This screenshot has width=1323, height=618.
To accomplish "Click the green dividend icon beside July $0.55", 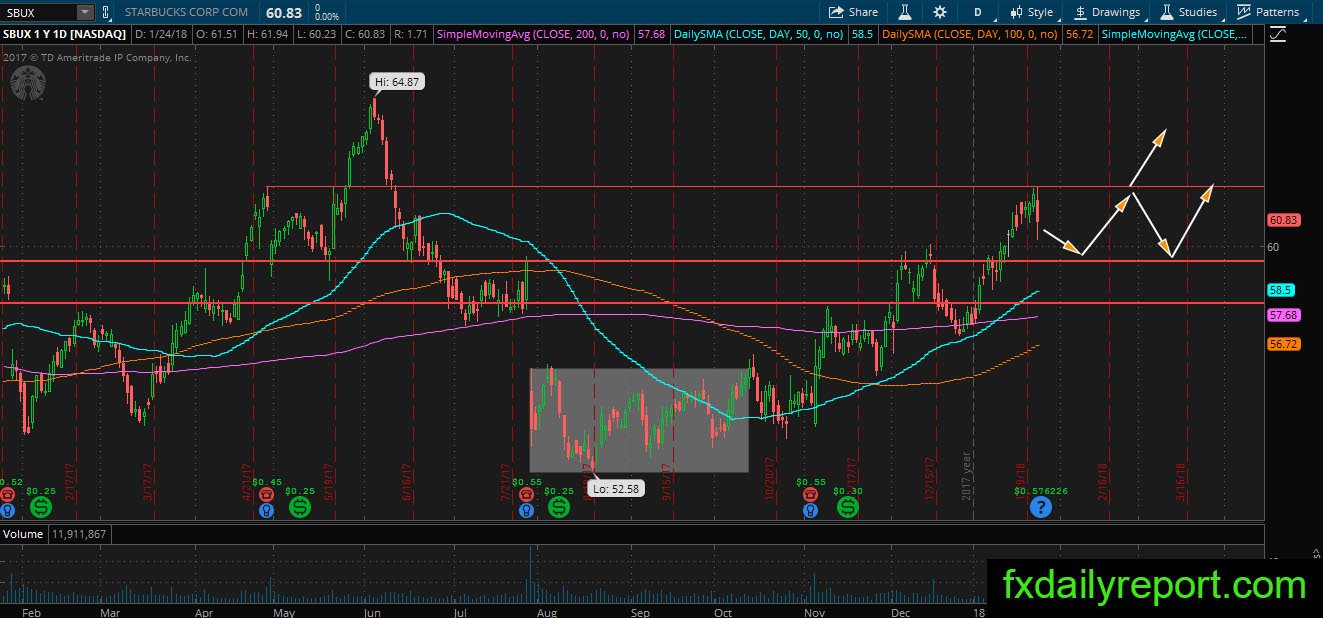I will [x=559, y=508].
